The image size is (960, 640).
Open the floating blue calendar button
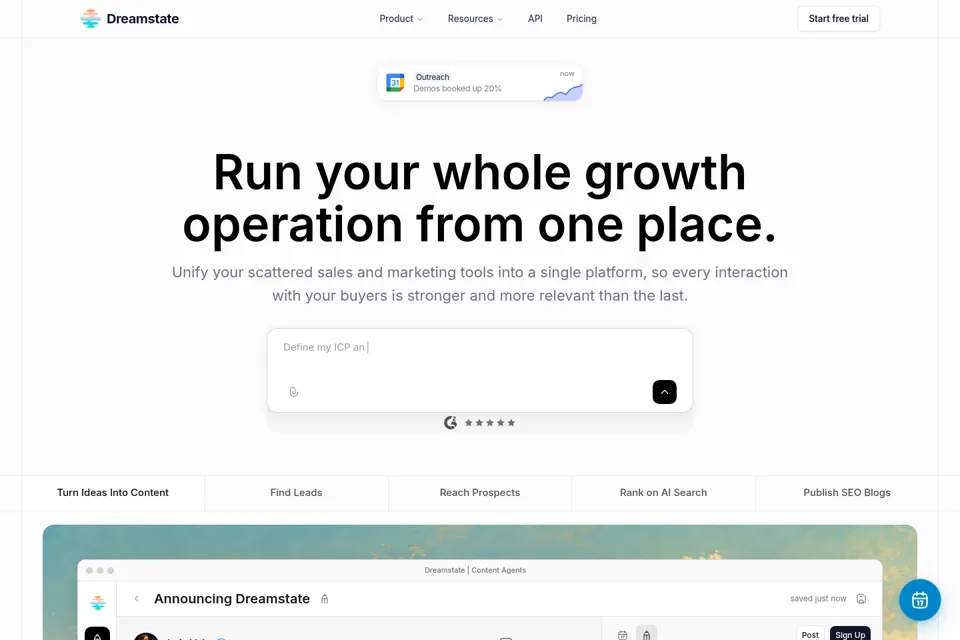(x=920, y=600)
